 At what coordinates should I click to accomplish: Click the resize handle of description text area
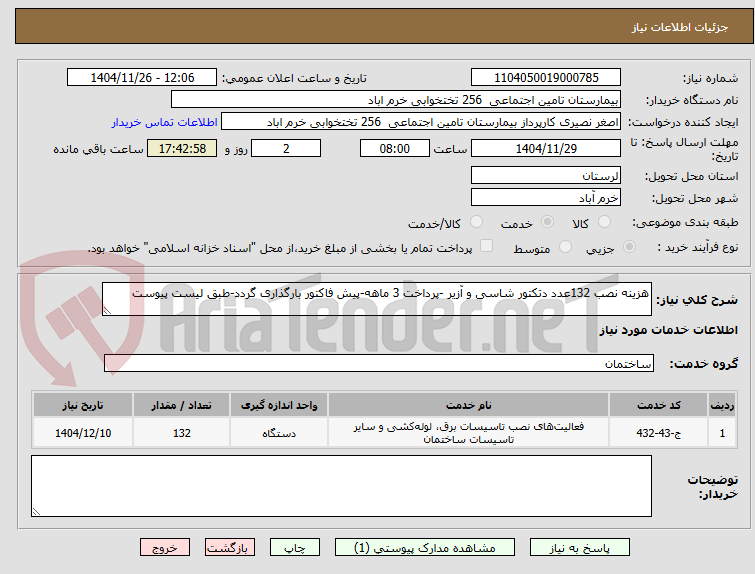(x=107, y=311)
